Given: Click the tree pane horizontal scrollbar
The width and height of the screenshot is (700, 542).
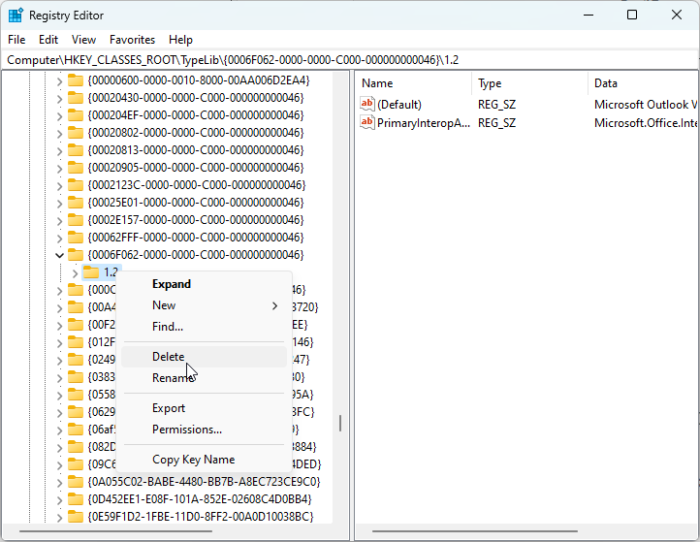Looking at the screenshot, I should tap(116, 531).
